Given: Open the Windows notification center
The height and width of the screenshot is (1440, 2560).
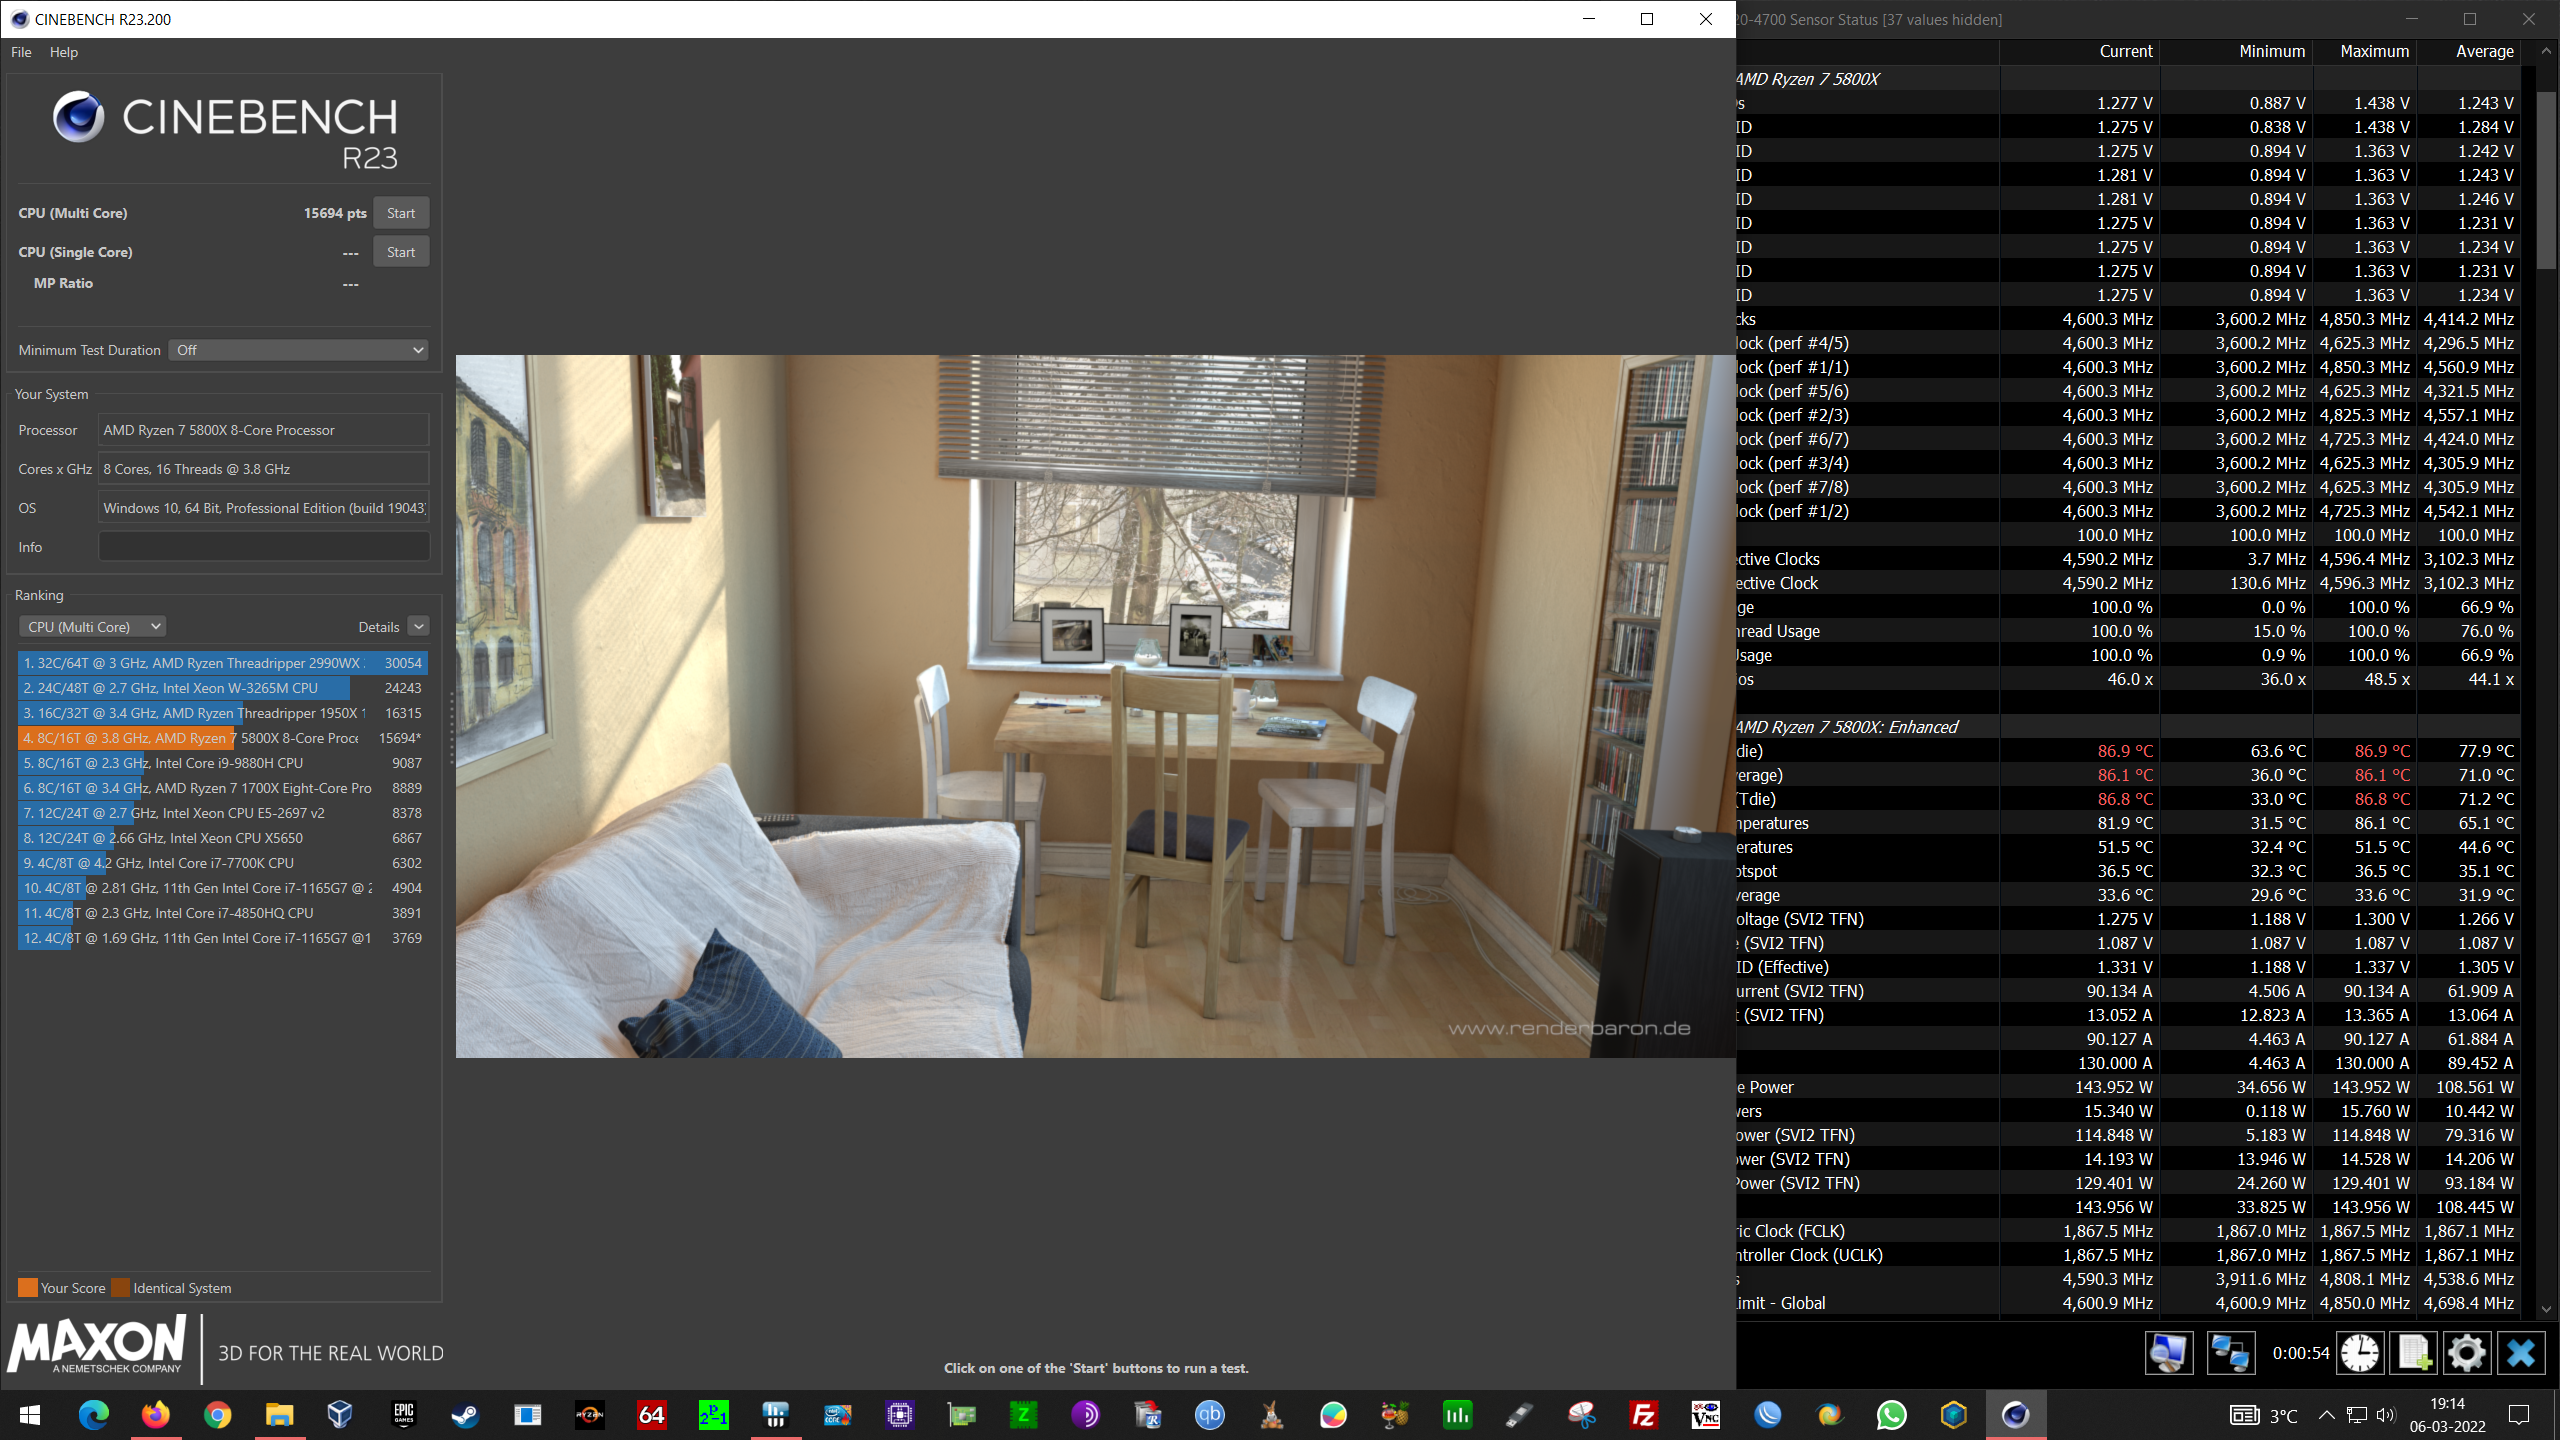Looking at the screenshot, I should [x=2519, y=1415].
